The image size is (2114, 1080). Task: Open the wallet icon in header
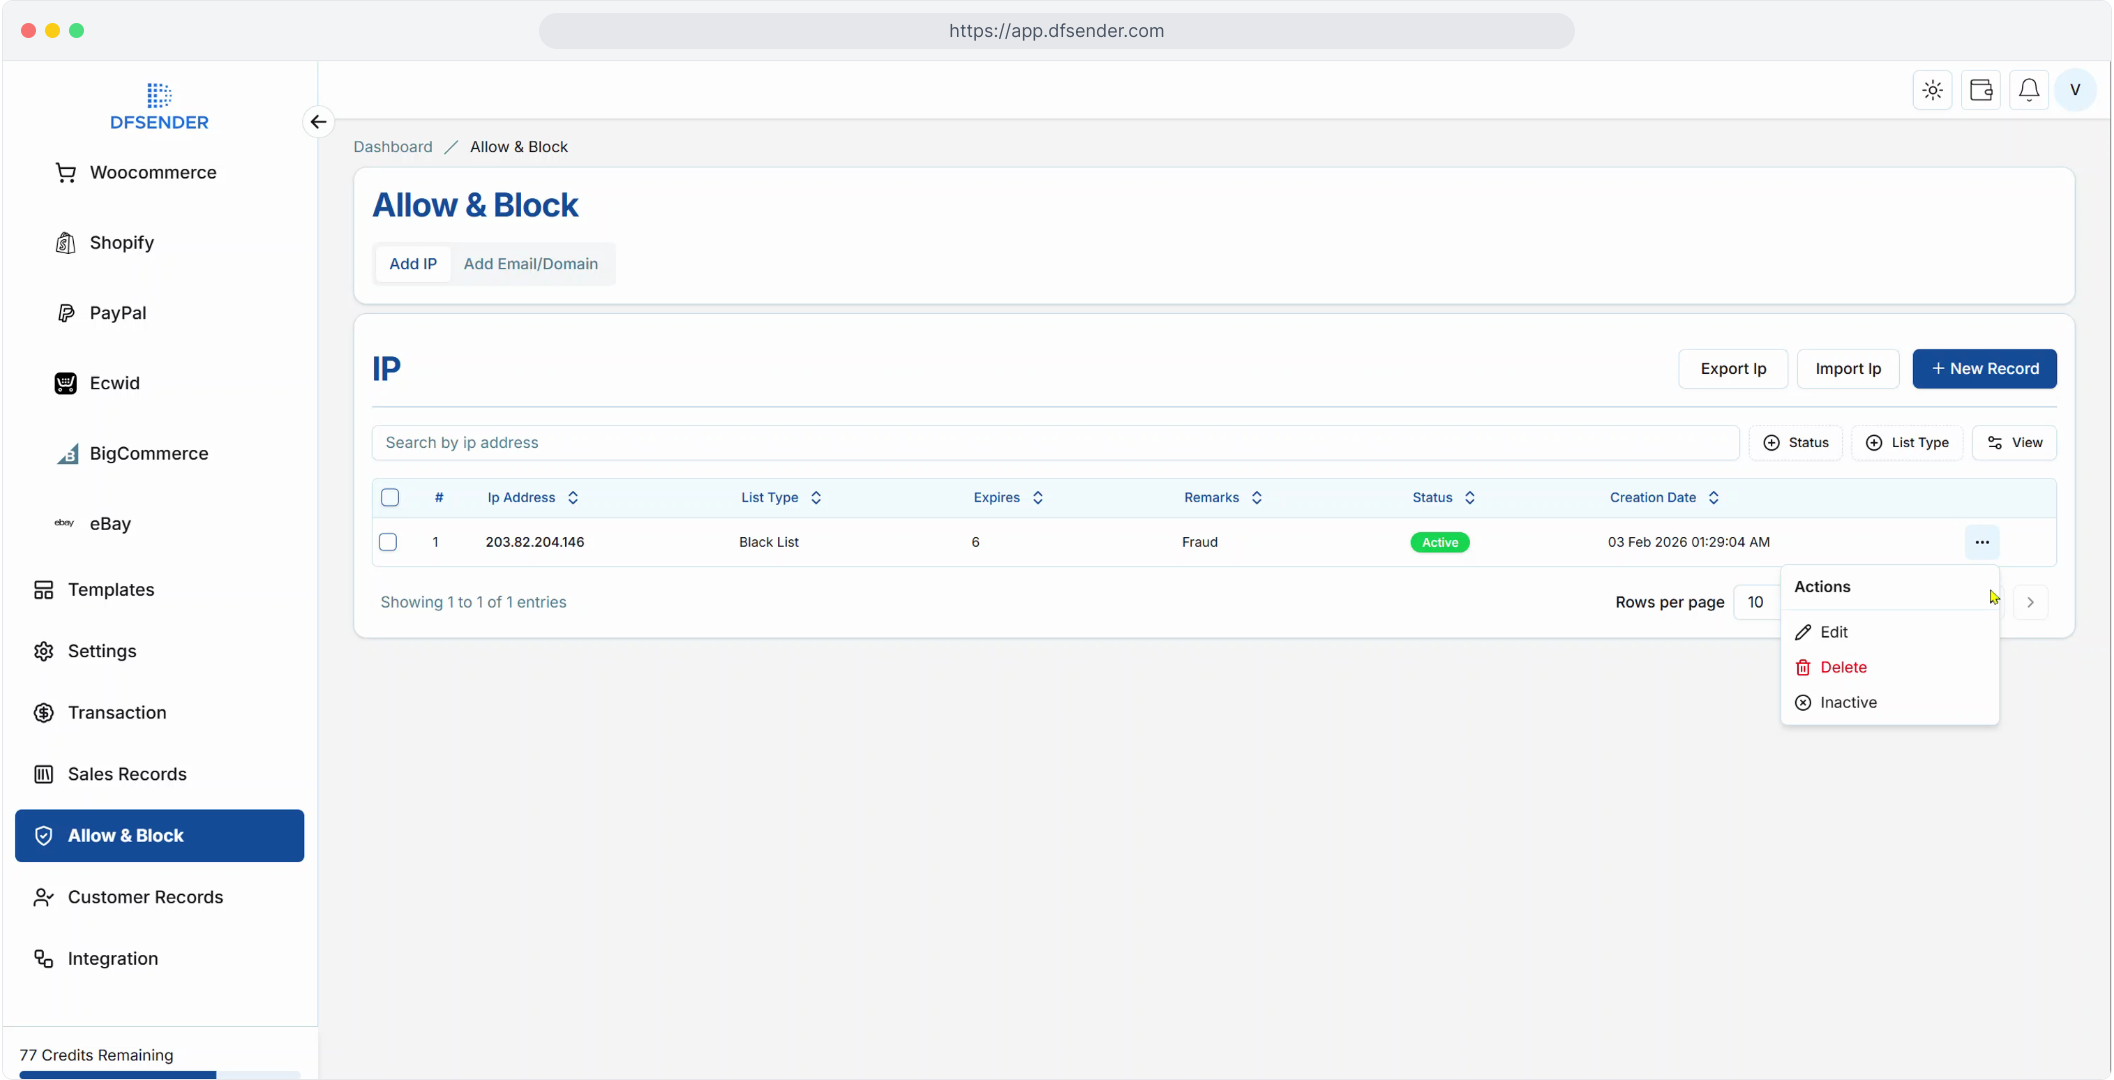tap(1981, 90)
